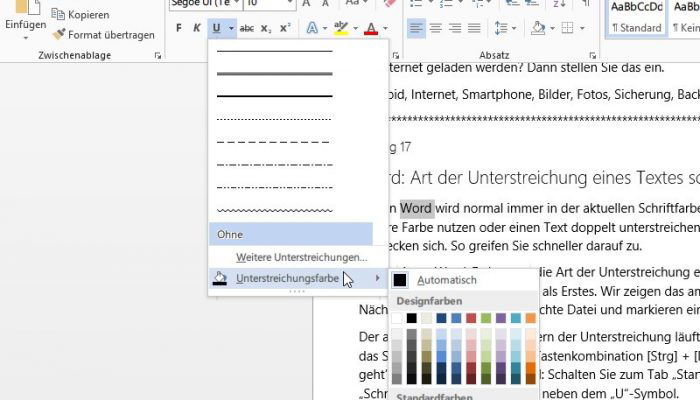
Task: Collapse the underline style dropdown arrow
Action: (x=231, y=28)
